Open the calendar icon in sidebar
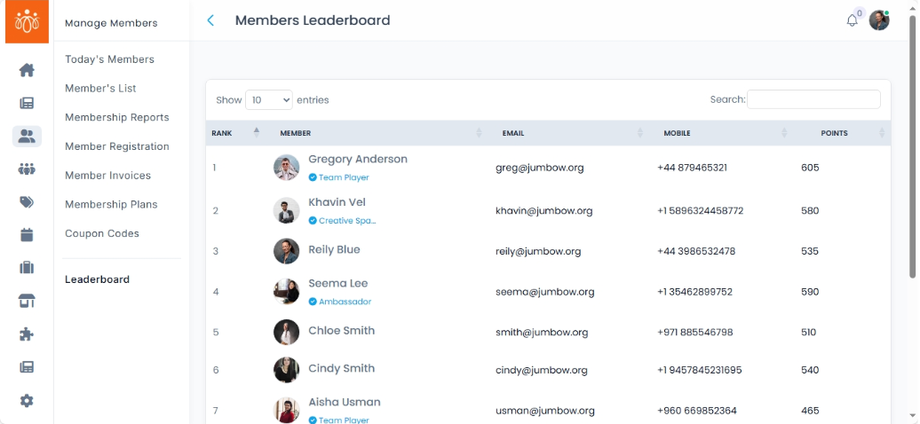The width and height of the screenshot is (920, 424). pyautogui.click(x=27, y=235)
